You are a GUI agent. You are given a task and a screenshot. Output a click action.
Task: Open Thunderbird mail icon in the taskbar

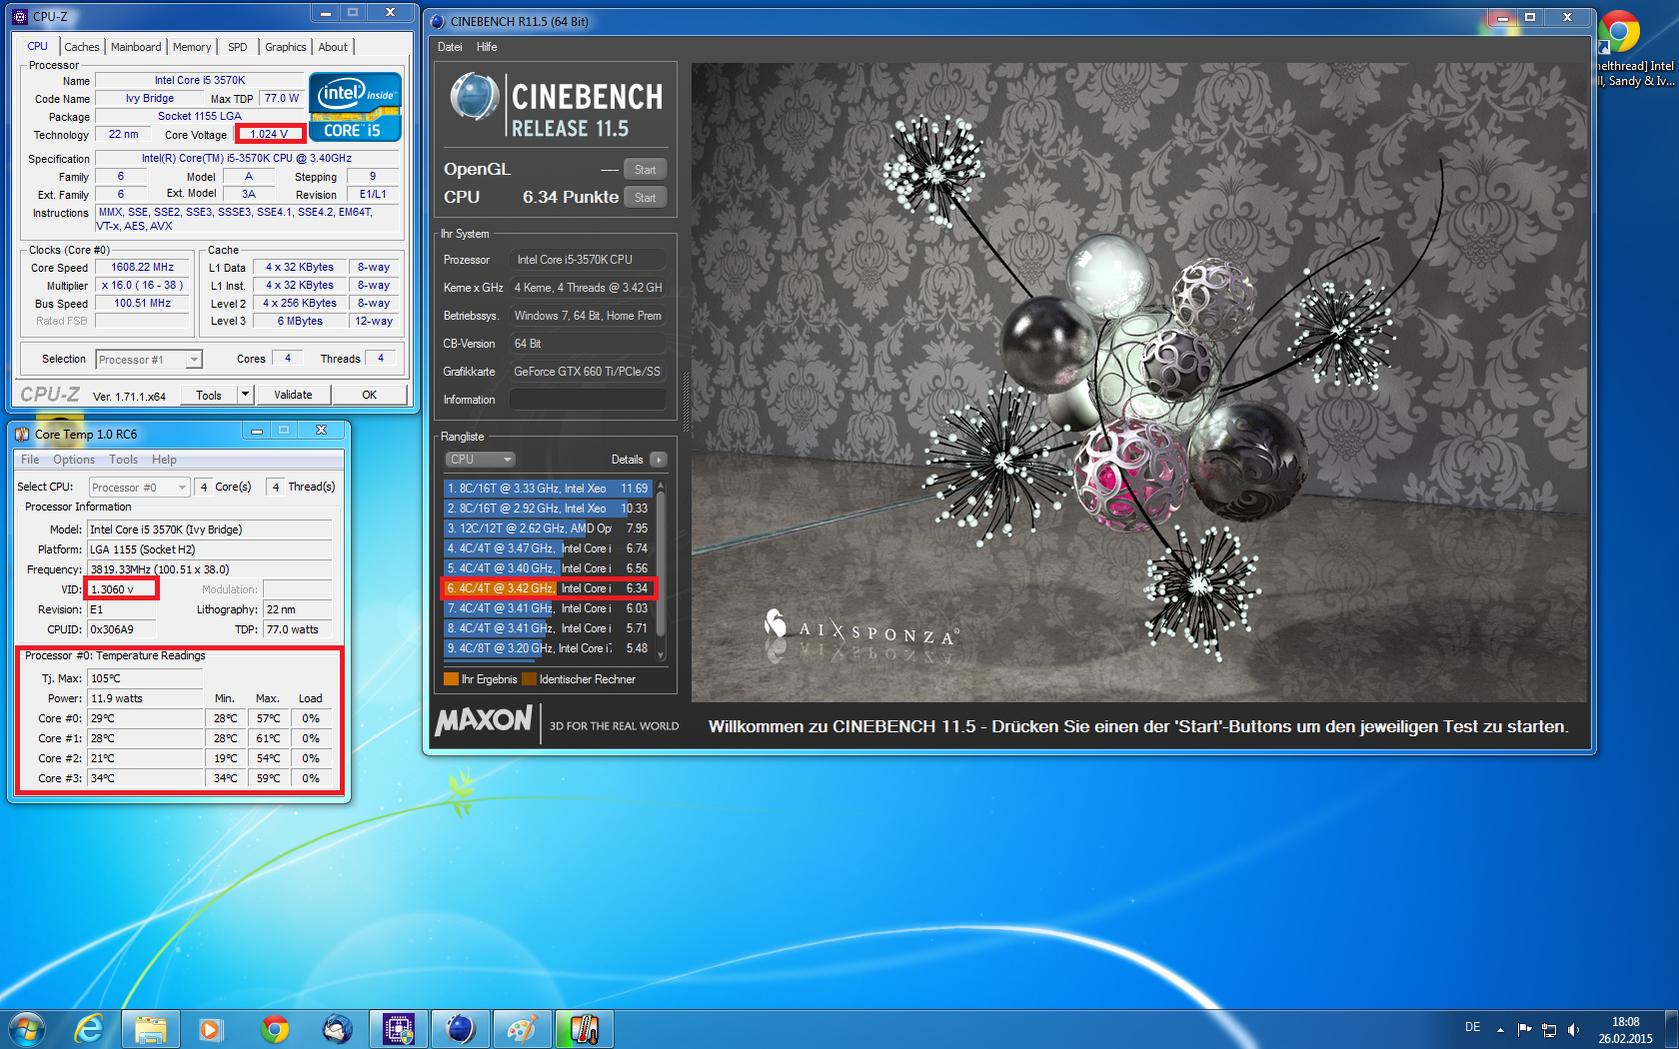(x=336, y=1028)
